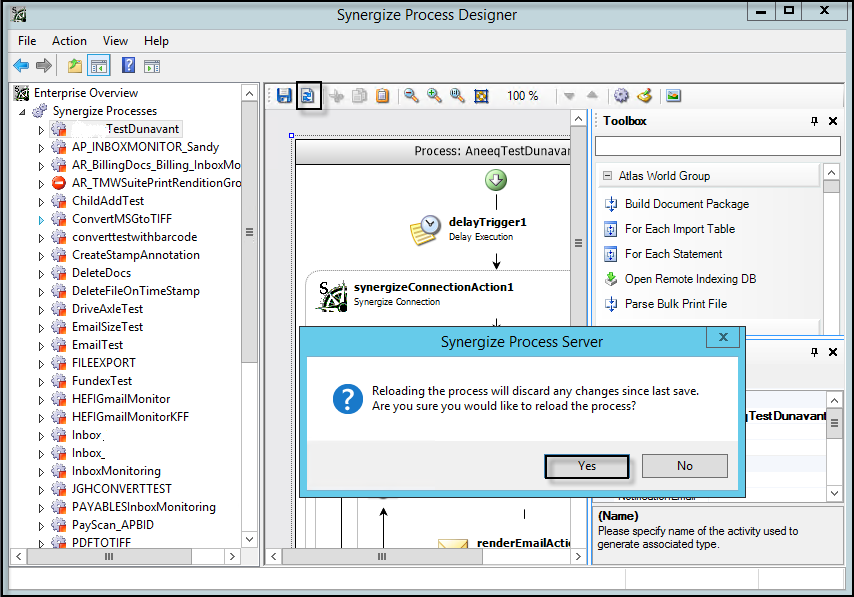
Task: Expand the HEFIGmailMonitor tree node
Action: (41, 400)
